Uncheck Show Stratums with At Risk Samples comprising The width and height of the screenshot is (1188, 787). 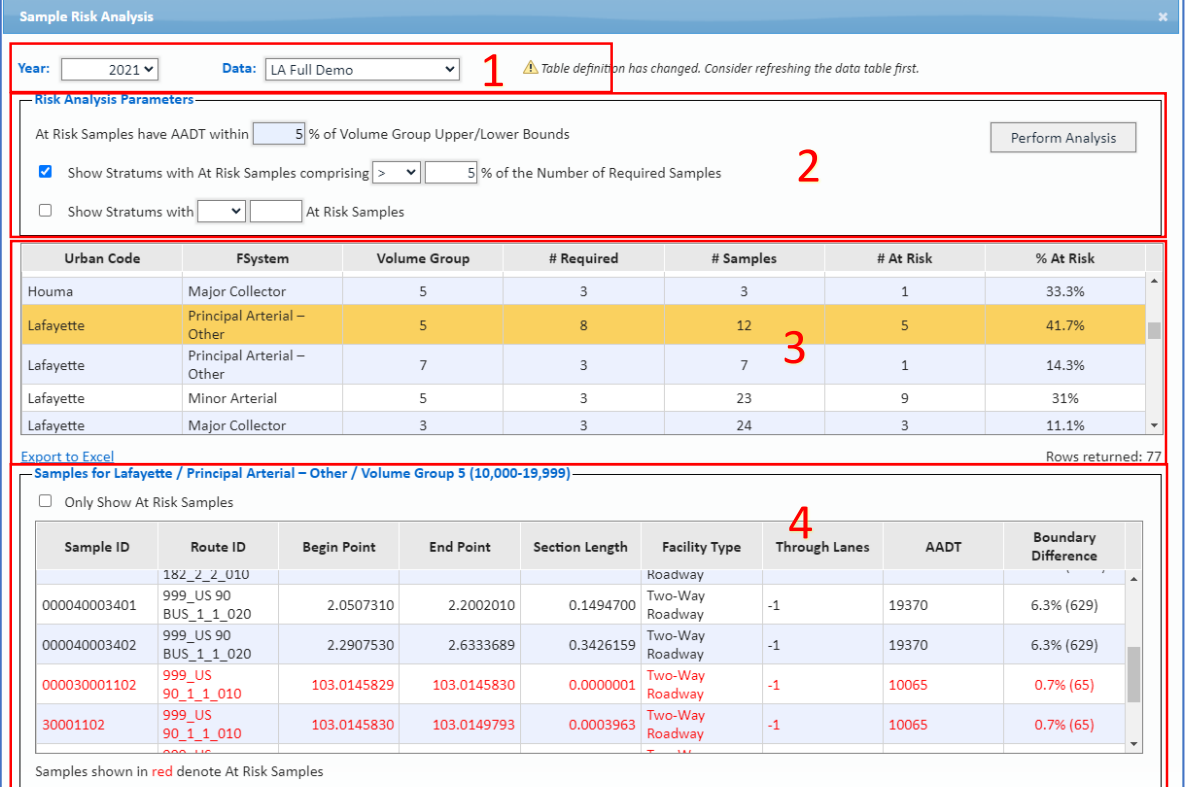(45, 172)
